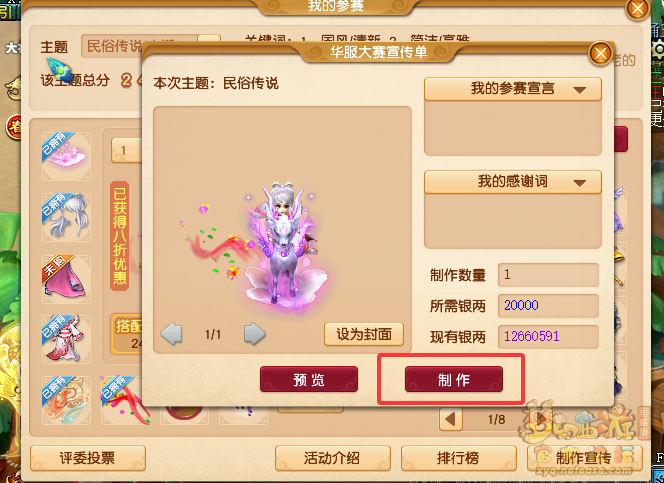
Task: Open the 排行榜 ranking list
Action: click(x=459, y=458)
